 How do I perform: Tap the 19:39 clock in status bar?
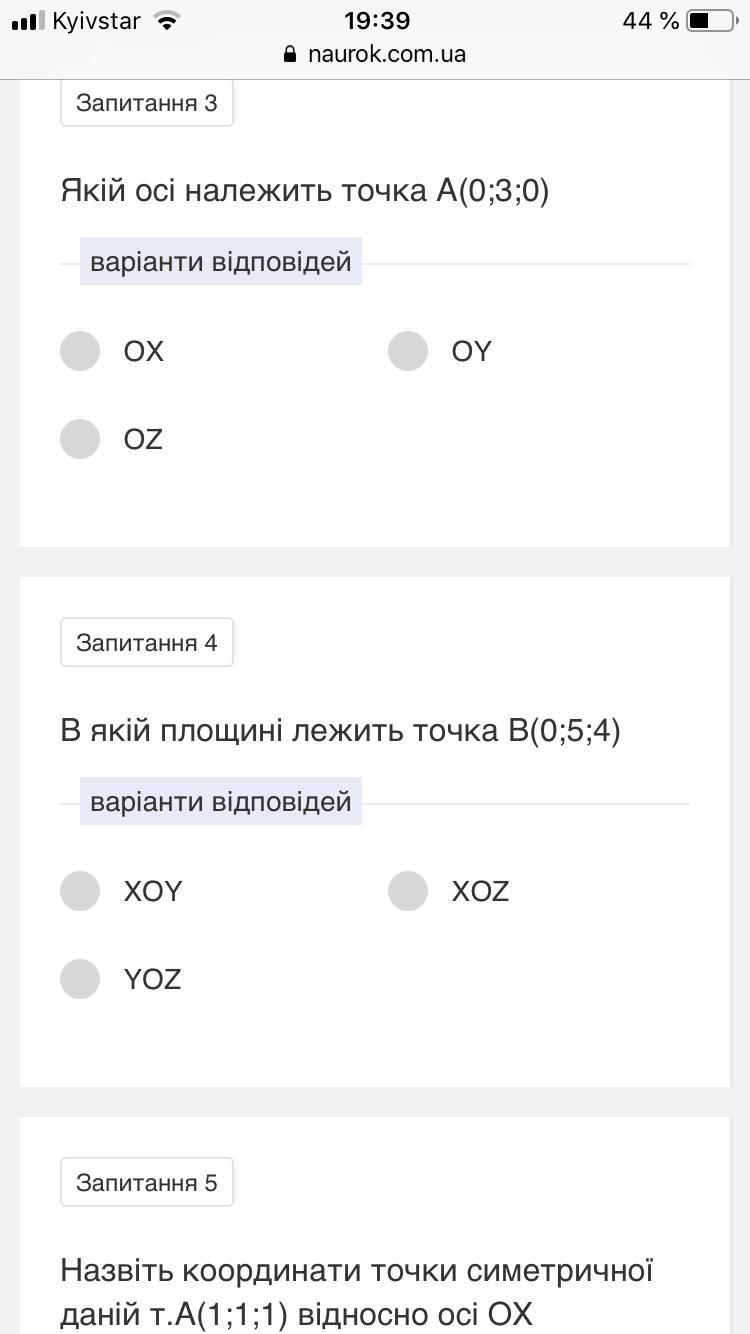click(x=376, y=21)
